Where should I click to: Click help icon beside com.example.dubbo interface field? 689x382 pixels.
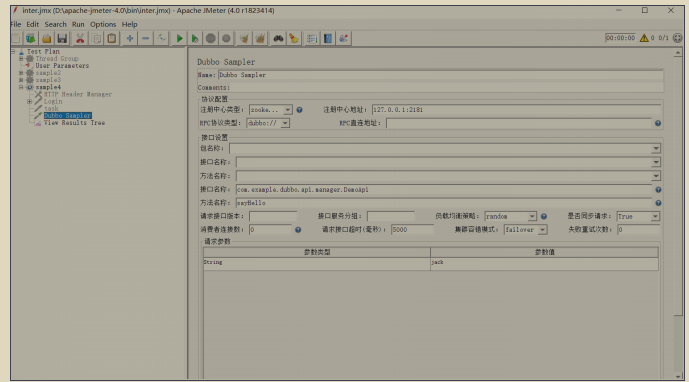pyautogui.click(x=658, y=190)
